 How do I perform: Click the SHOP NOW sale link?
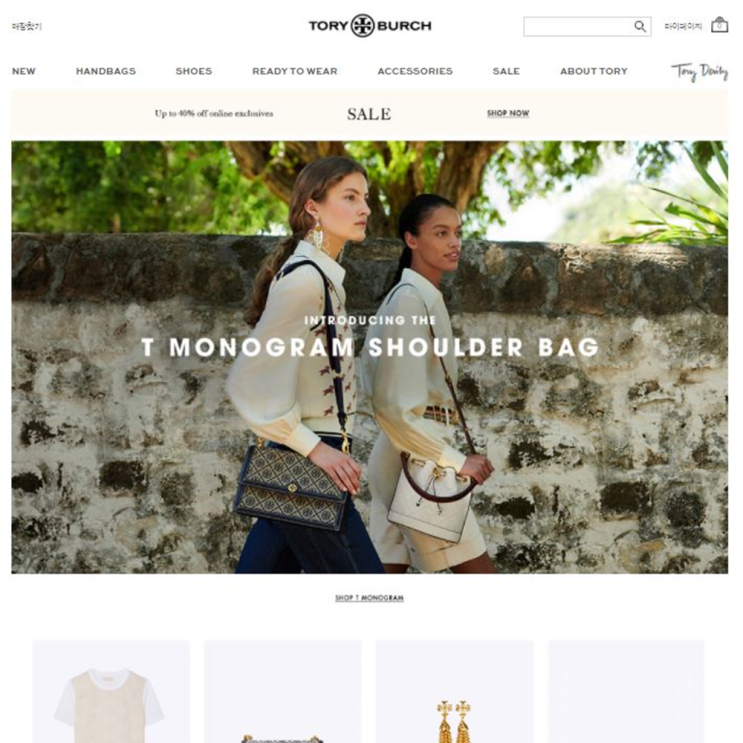(508, 113)
